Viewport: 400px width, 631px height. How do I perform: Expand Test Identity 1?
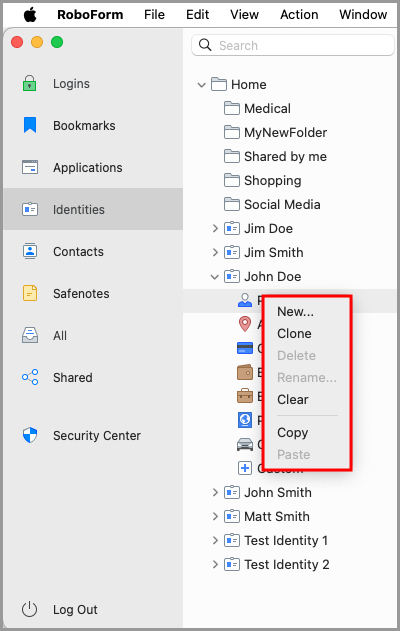click(215, 540)
